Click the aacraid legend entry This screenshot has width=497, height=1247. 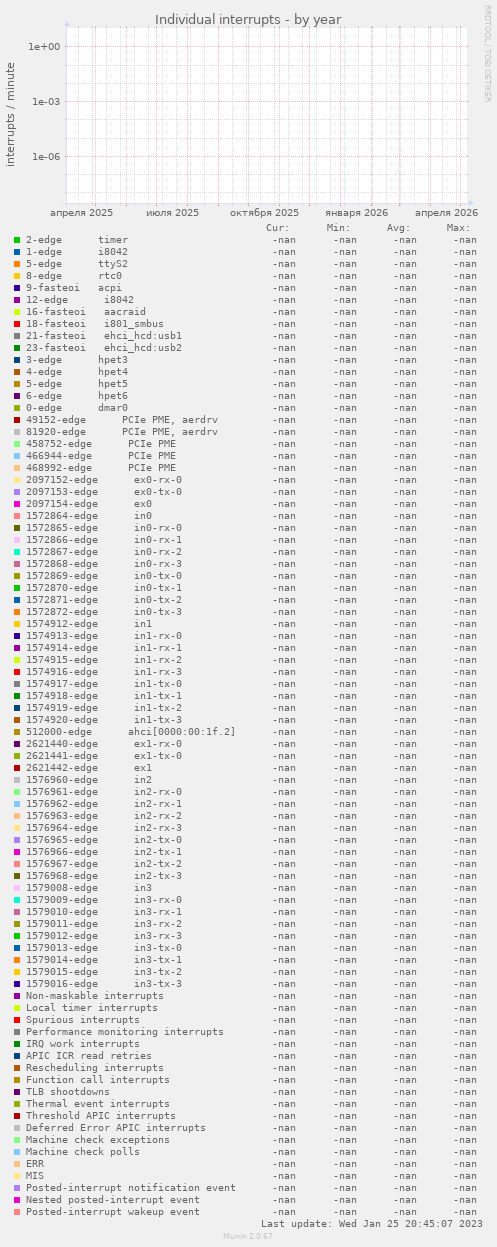125,312
